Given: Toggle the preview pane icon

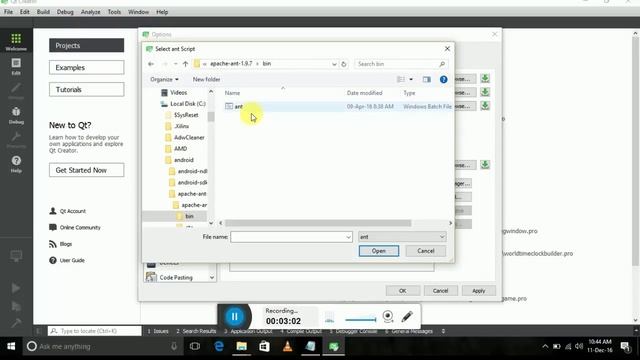Looking at the screenshot, I should (x=427, y=80).
